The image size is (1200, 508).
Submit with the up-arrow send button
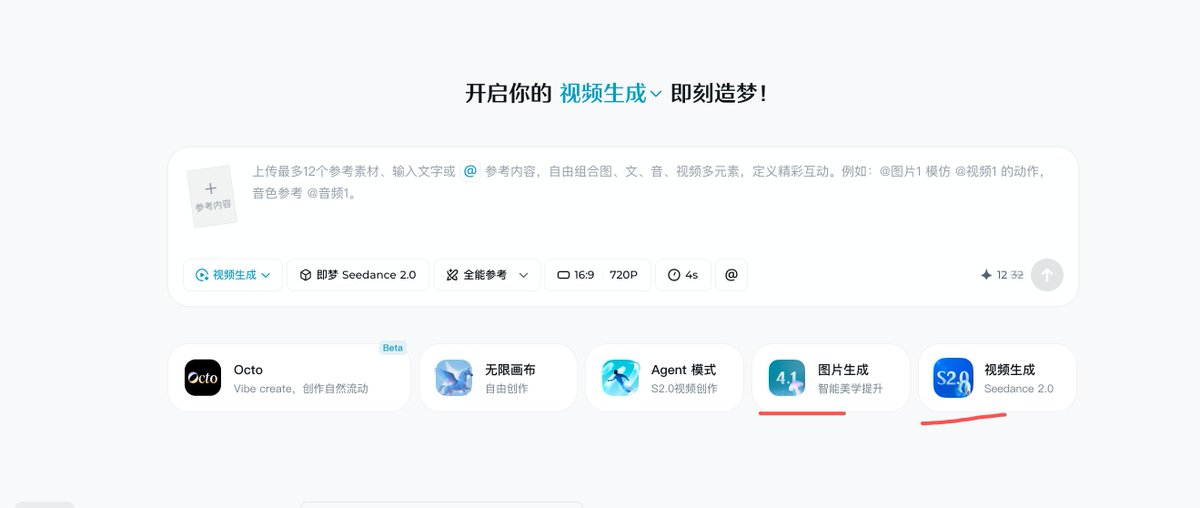[x=1047, y=275]
